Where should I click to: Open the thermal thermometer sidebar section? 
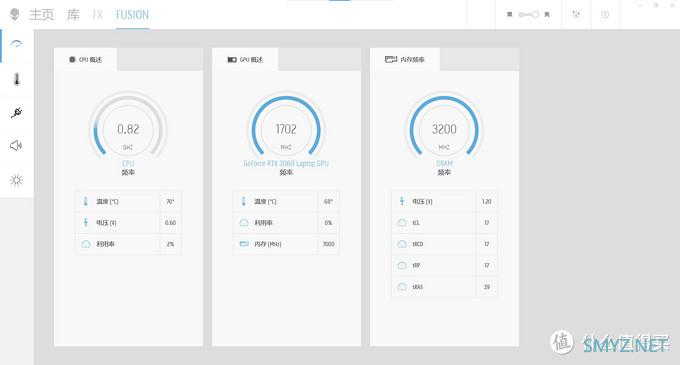coord(16,79)
